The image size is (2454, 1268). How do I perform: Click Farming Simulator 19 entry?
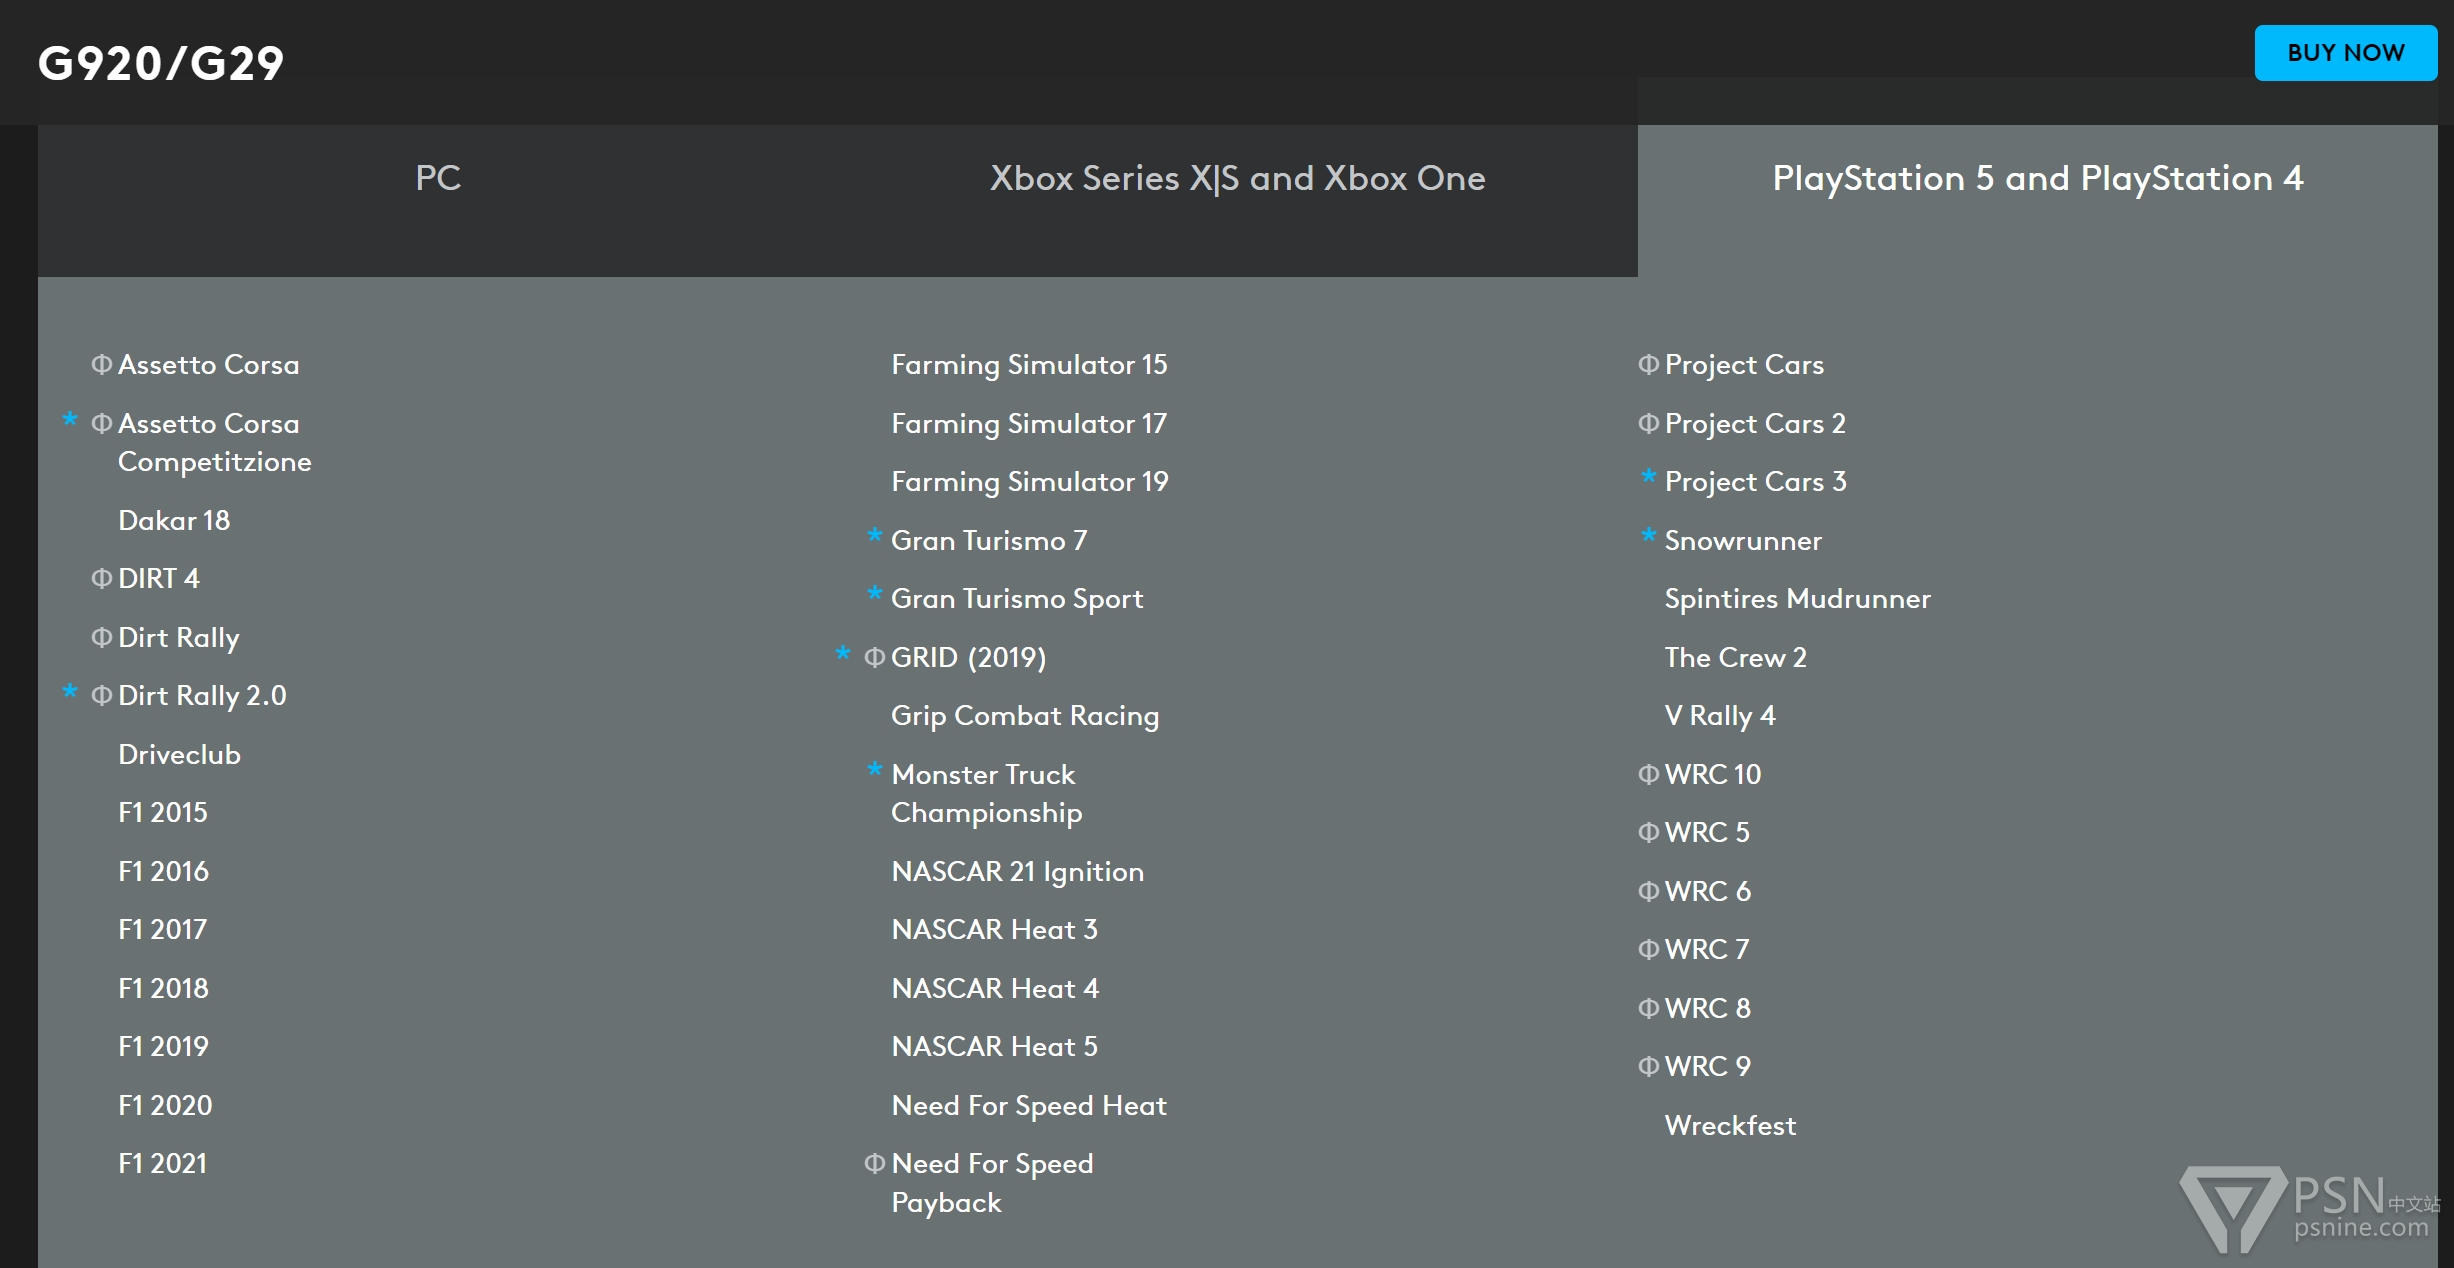(1030, 483)
